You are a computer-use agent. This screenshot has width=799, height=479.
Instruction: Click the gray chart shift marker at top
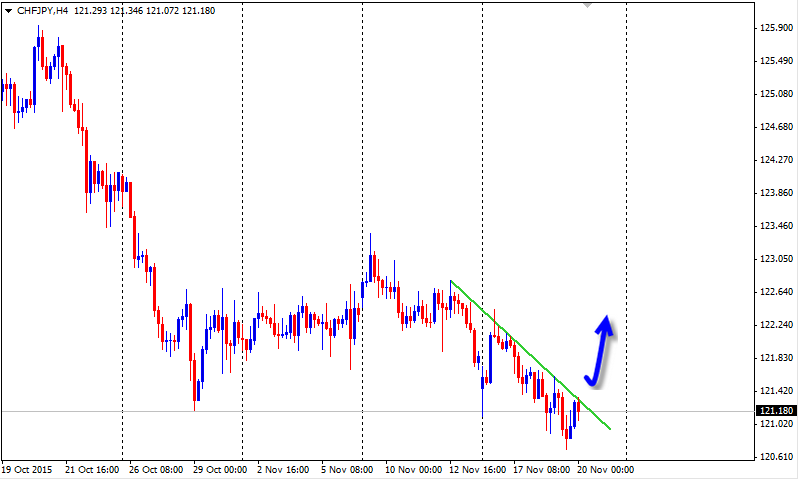[x=587, y=5]
